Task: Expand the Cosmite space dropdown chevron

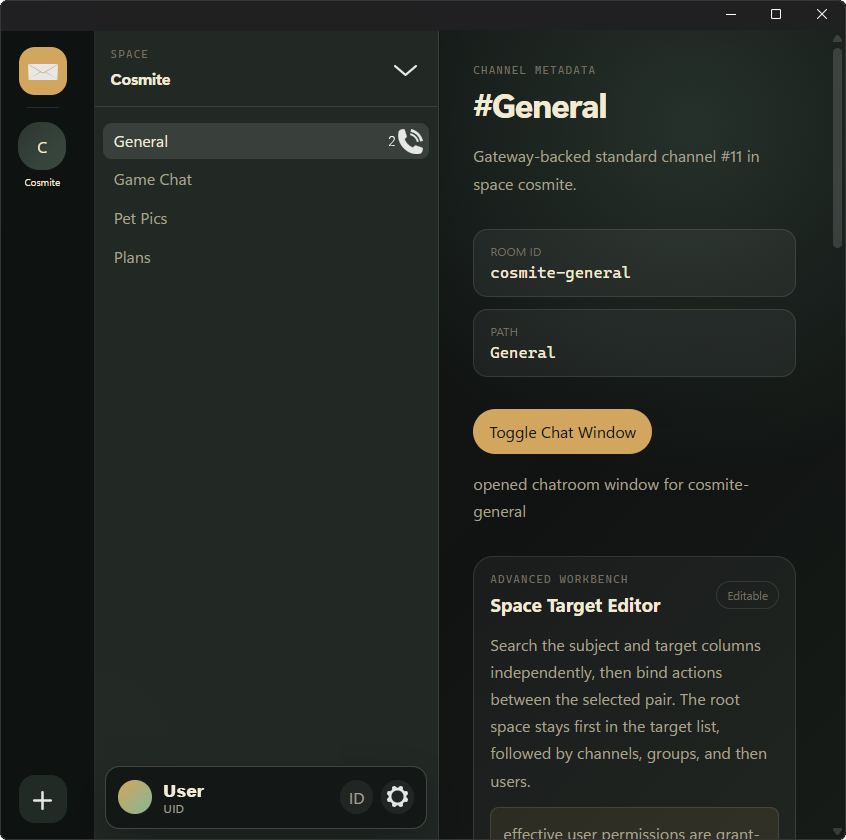Action: (405, 70)
